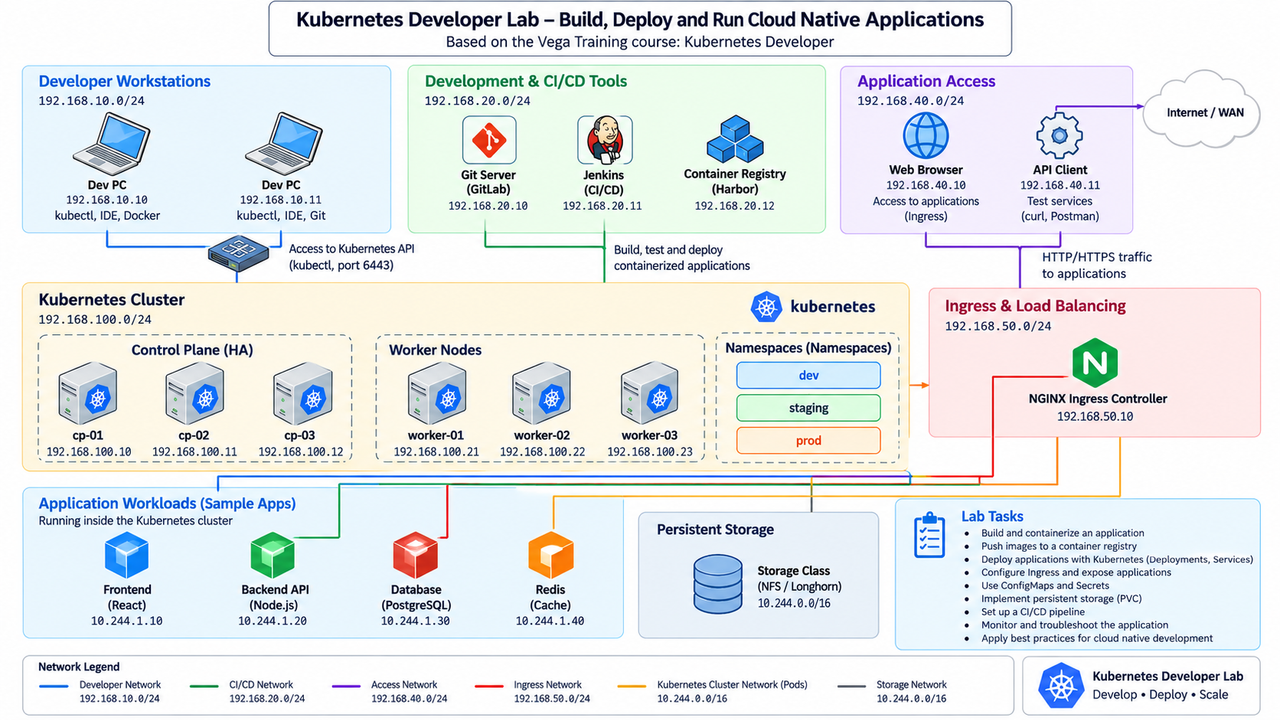Viewport: 1280px width, 720px height.
Task: Click the Lab Tasks clipboard checklist icon
Action: [930, 535]
